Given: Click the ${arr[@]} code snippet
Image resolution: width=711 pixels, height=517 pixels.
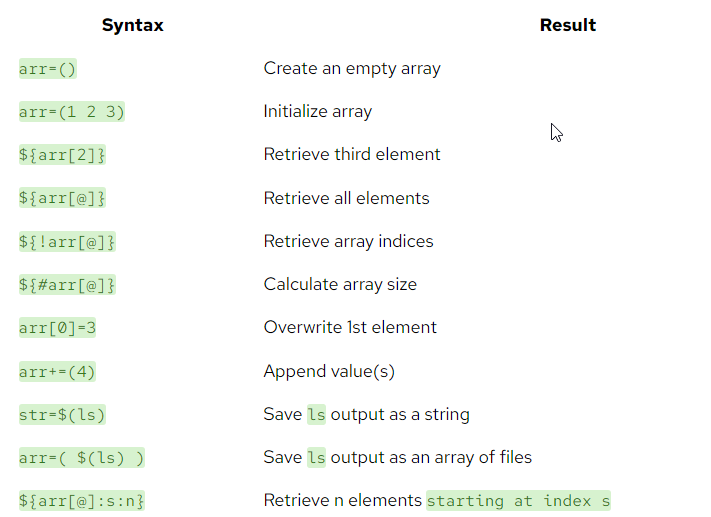Looking at the screenshot, I should tap(62, 198).
